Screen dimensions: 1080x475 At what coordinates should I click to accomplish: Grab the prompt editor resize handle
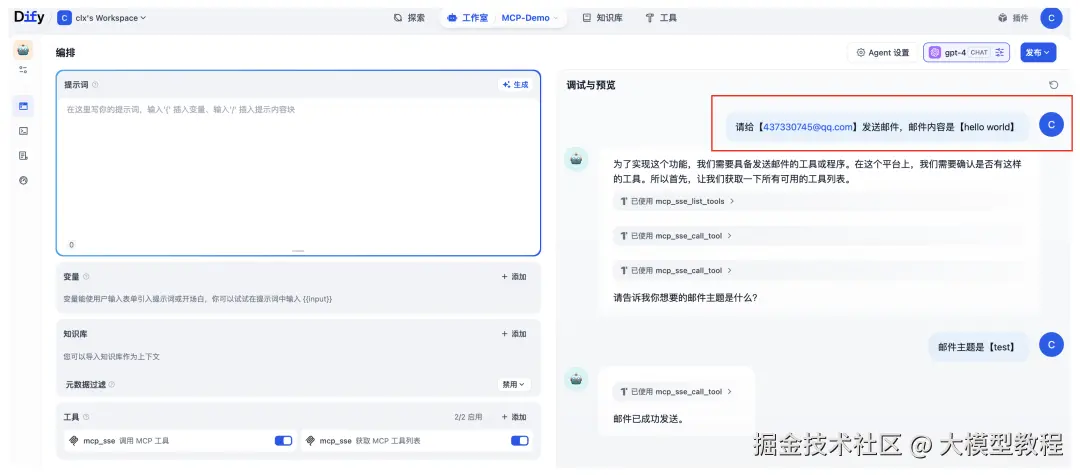298,251
